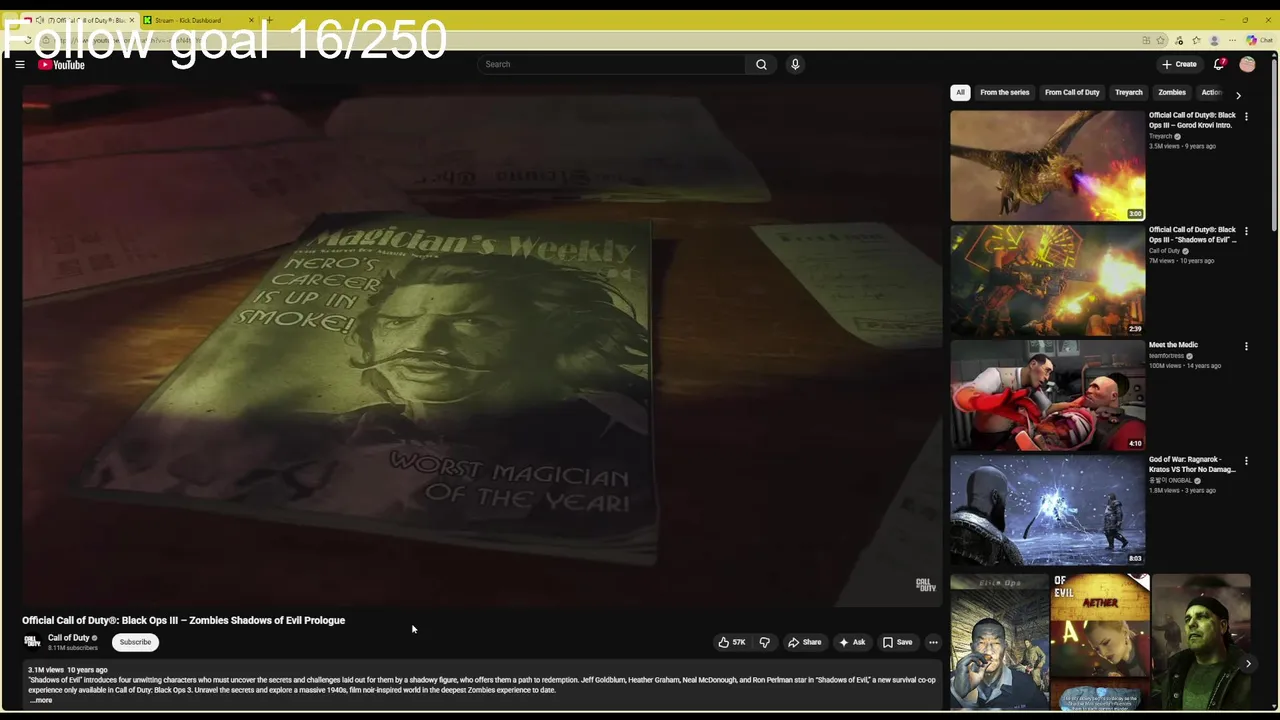Click the God of War Ragnarok title

pos(1192,464)
